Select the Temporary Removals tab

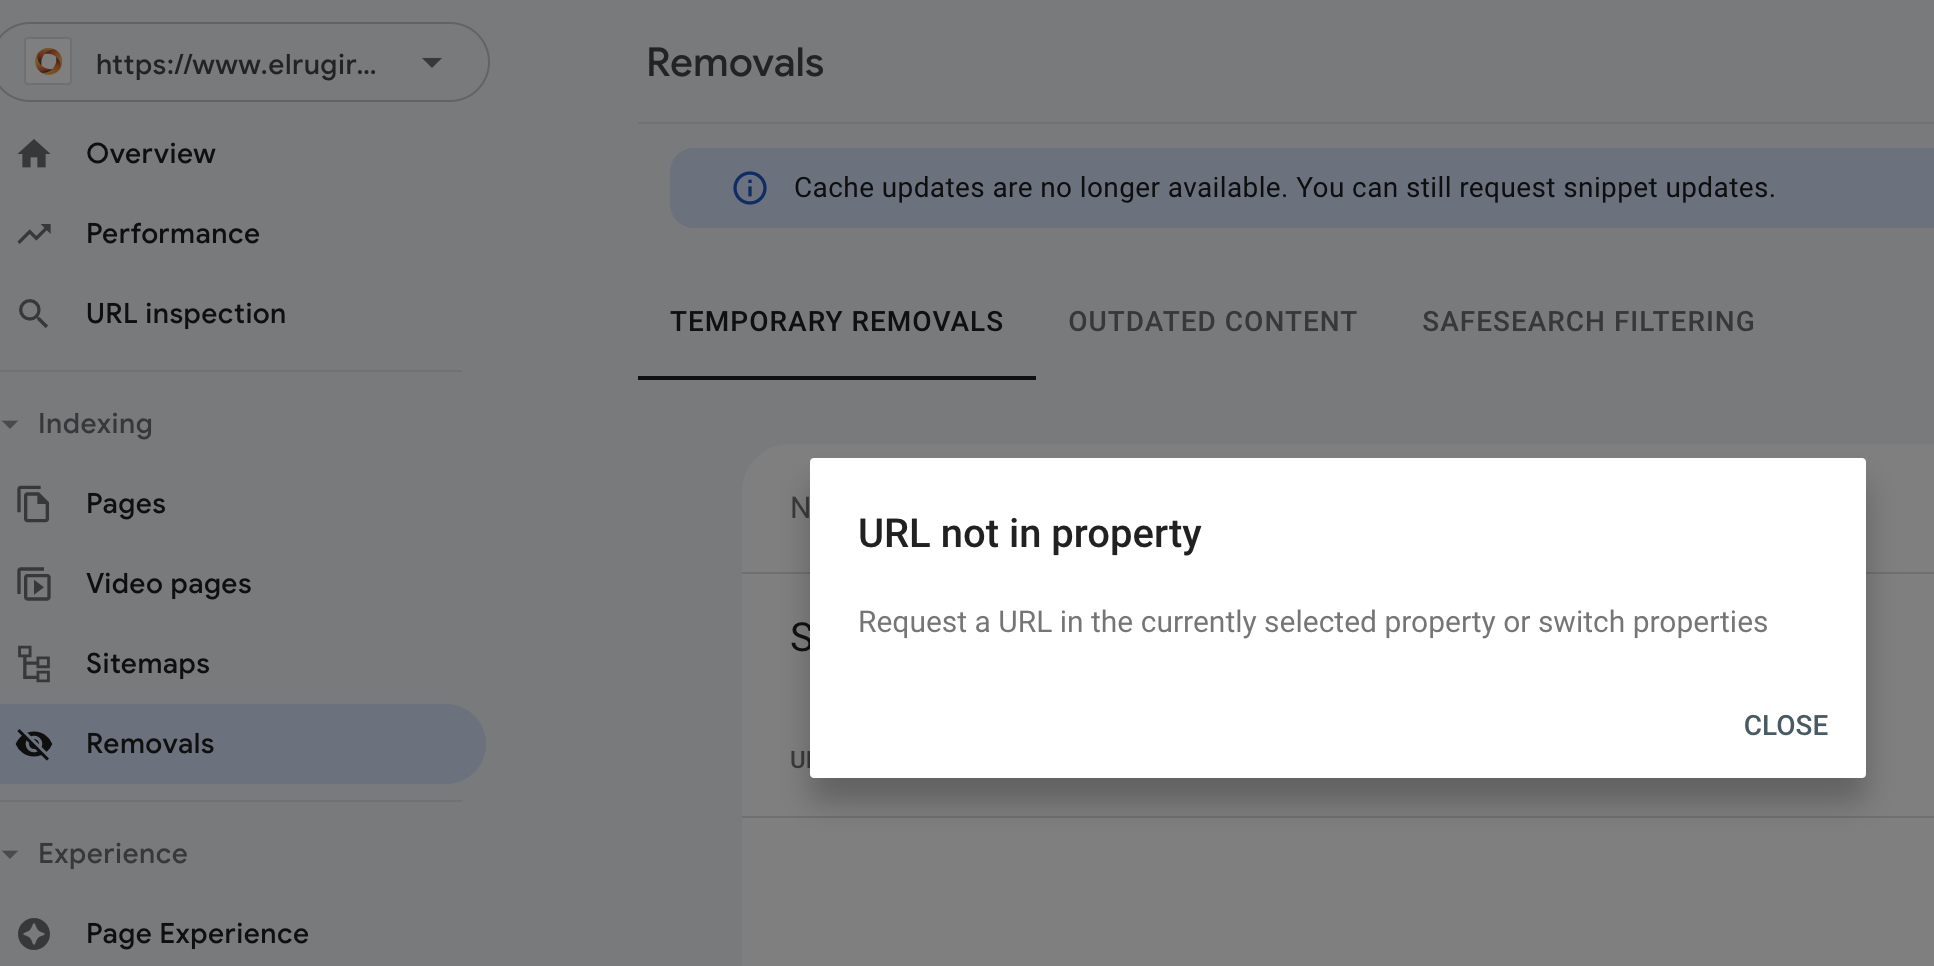tap(836, 322)
